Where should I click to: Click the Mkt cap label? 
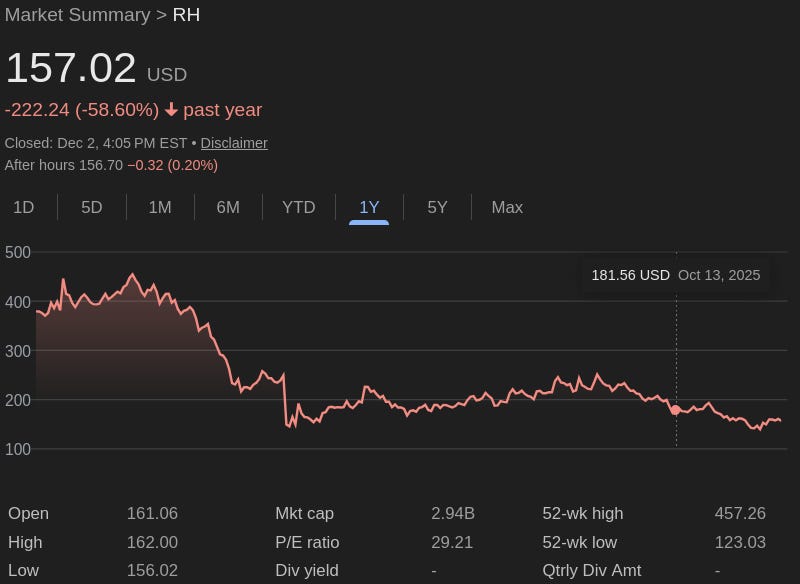(305, 513)
